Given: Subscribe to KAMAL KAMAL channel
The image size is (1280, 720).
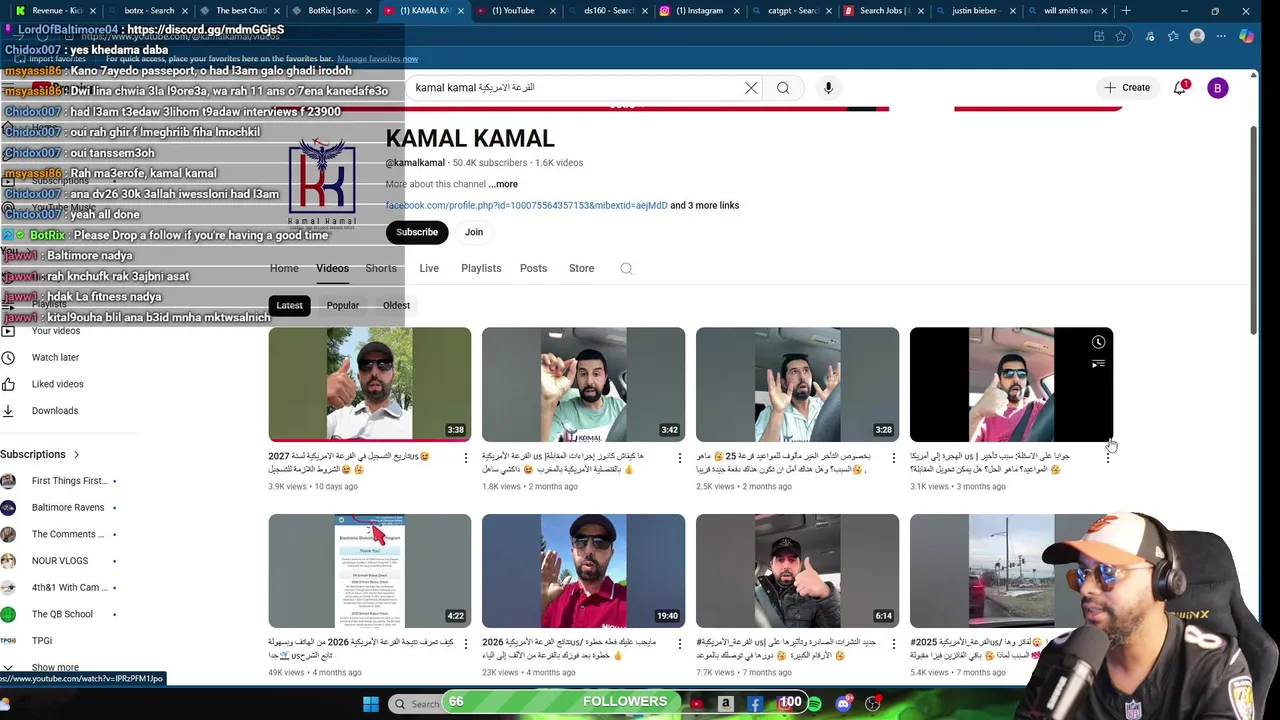Looking at the screenshot, I should 417,232.
